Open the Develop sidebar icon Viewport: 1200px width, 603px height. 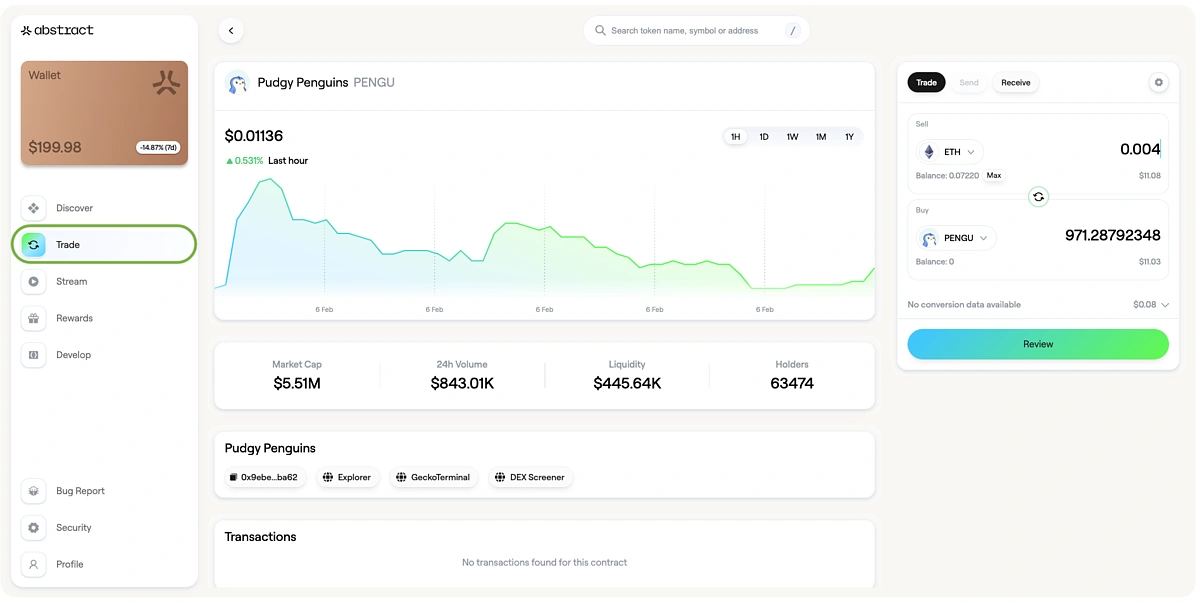point(33,355)
